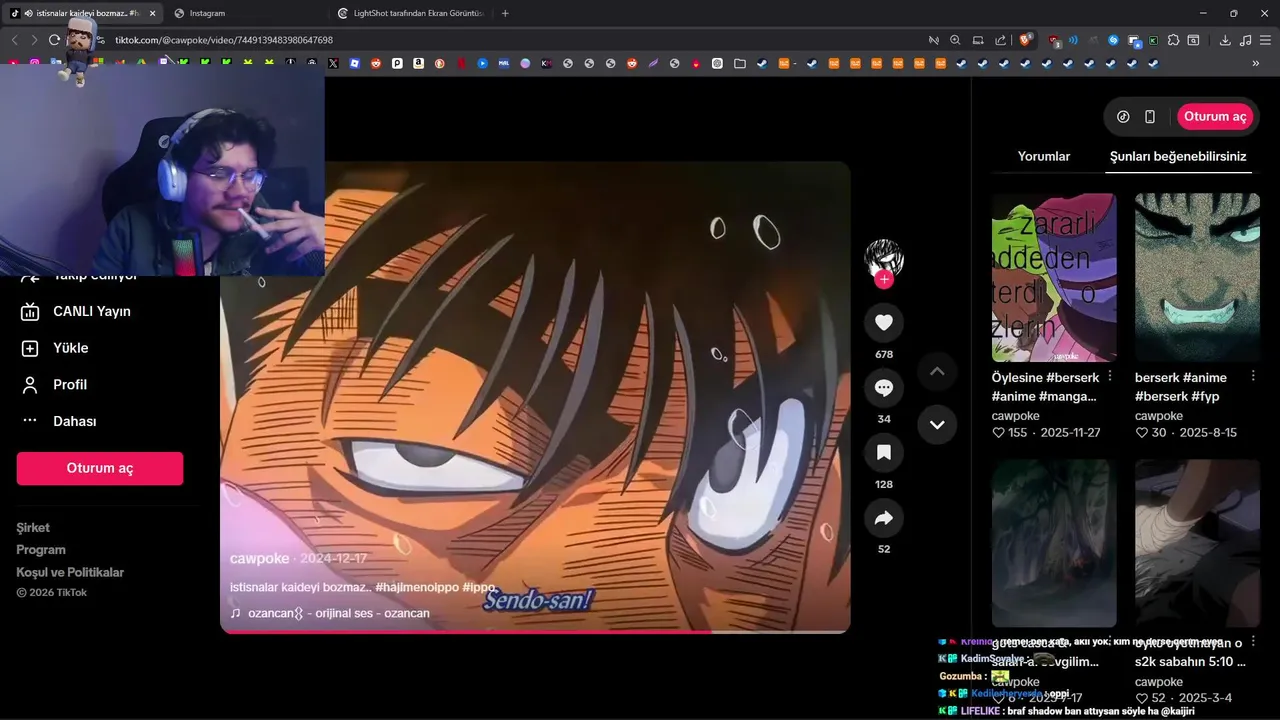Open the 'berserk #anime' green-eyed thumbnail
The height and width of the screenshot is (720, 1280).
coord(1197,277)
